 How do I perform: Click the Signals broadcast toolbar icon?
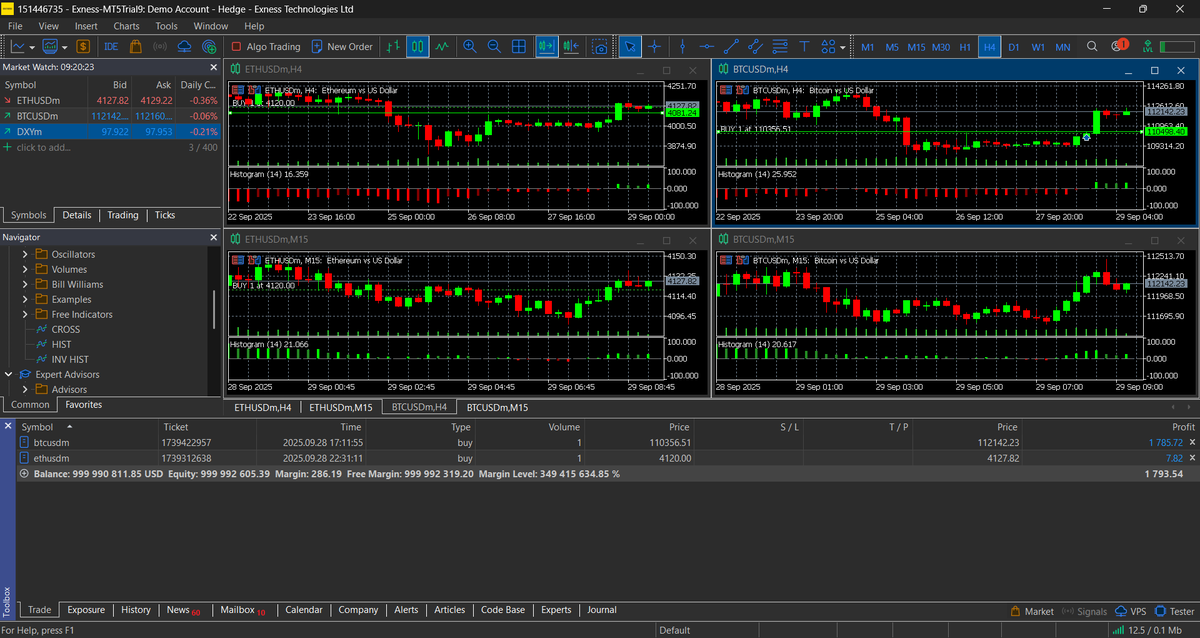coord(160,46)
